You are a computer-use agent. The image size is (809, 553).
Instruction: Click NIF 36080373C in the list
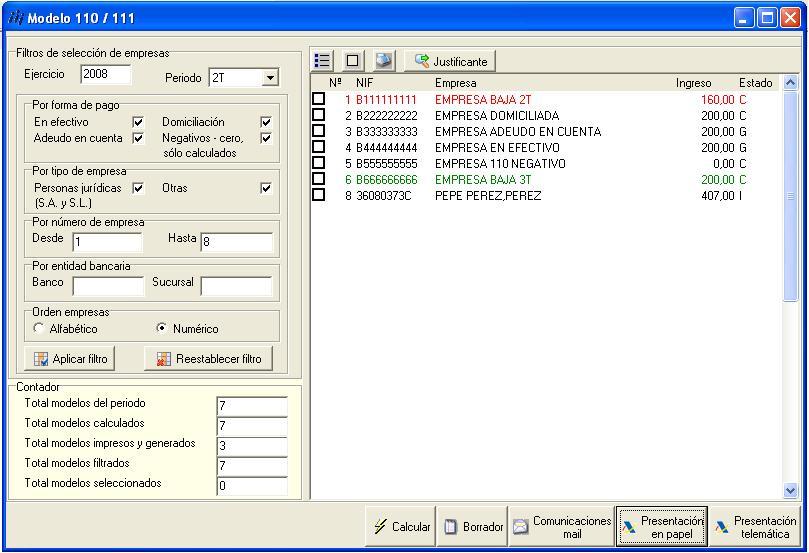pyautogui.click(x=383, y=196)
